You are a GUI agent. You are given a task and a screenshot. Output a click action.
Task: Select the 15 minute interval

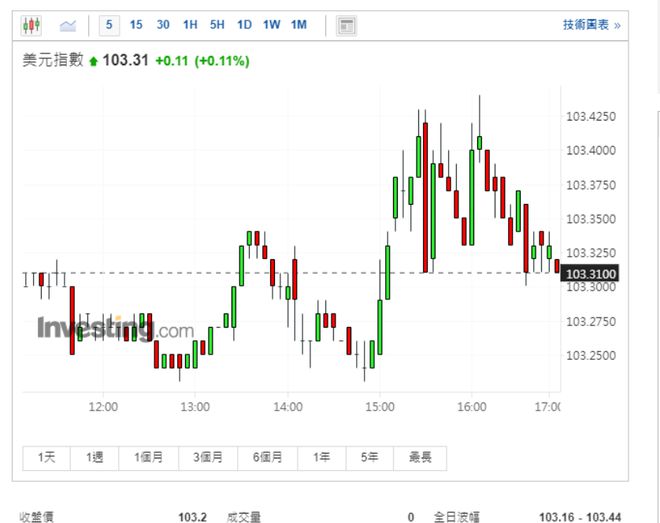136,25
